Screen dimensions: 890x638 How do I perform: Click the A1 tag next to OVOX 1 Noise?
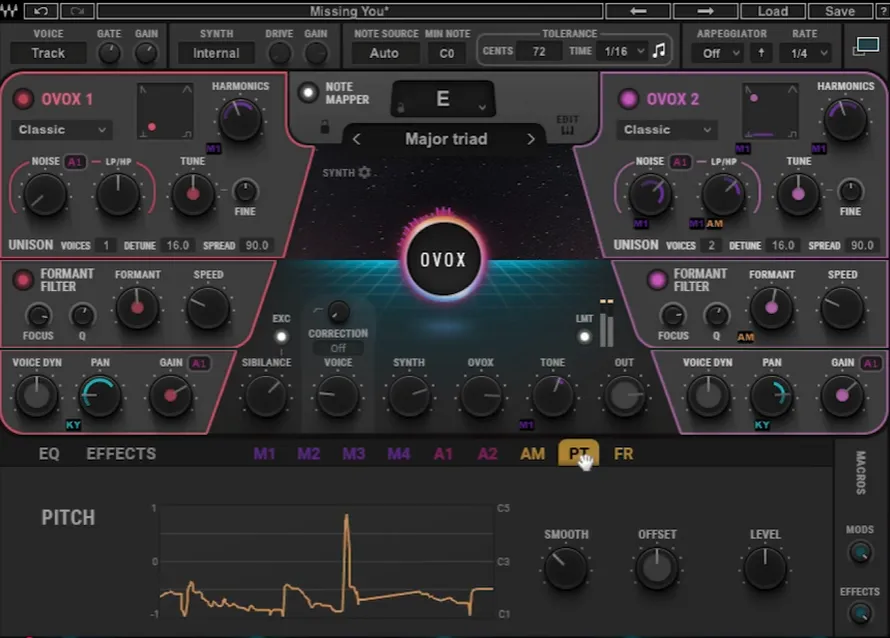click(x=74, y=162)
